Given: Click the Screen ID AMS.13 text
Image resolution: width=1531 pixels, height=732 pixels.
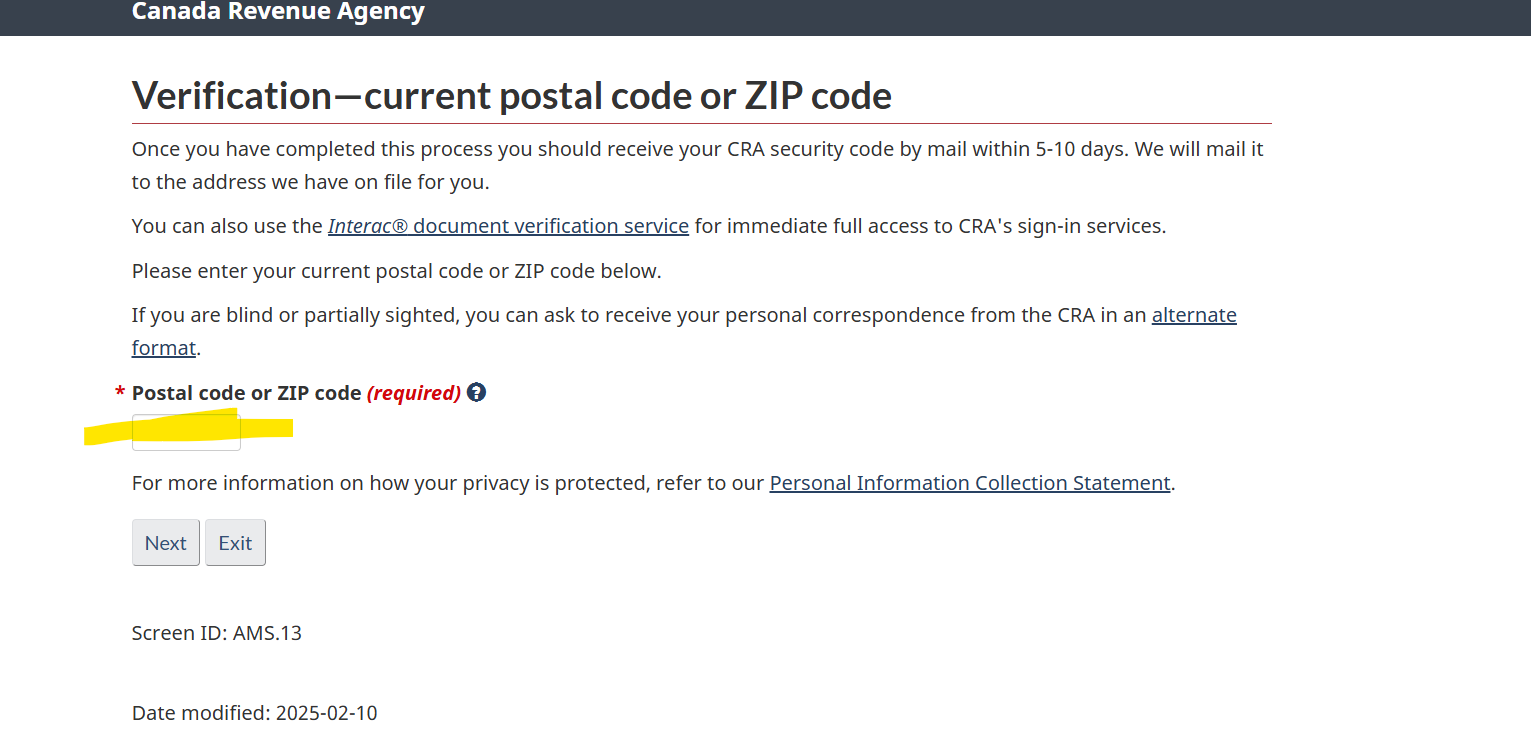Looking at the screenshot, I should click(x=216, y=632).
